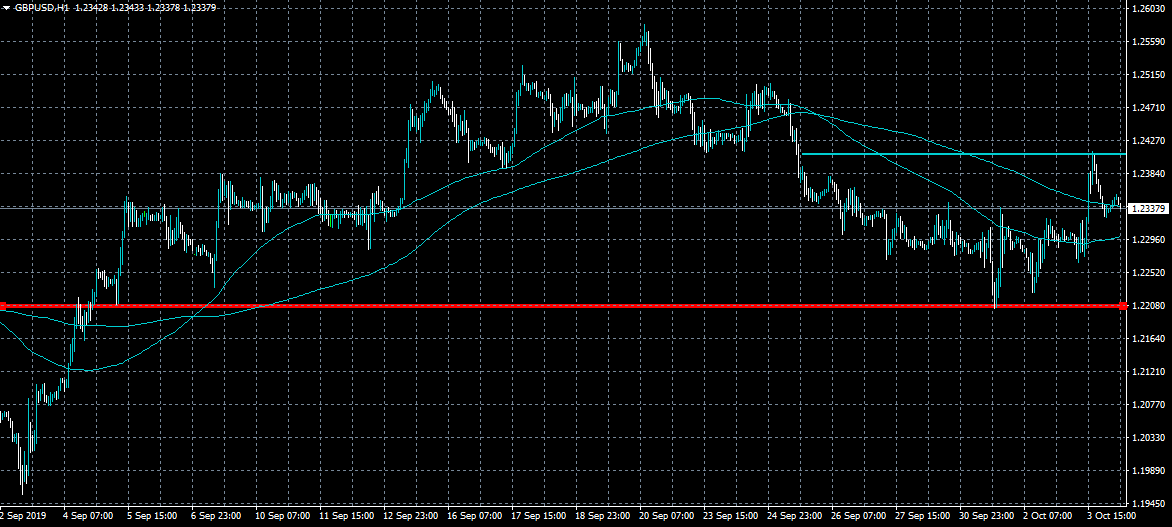Select the red horizontal support line

coord(564,306)
